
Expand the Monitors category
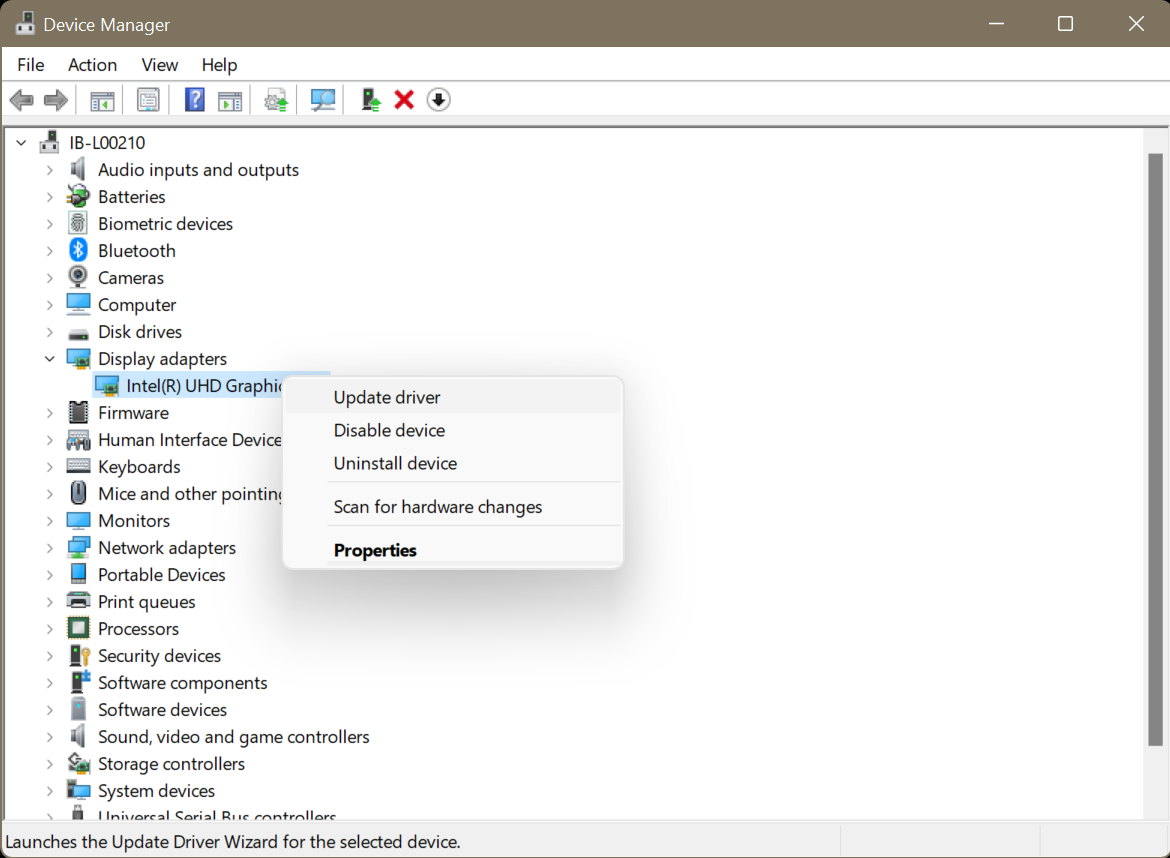(49, 521)
